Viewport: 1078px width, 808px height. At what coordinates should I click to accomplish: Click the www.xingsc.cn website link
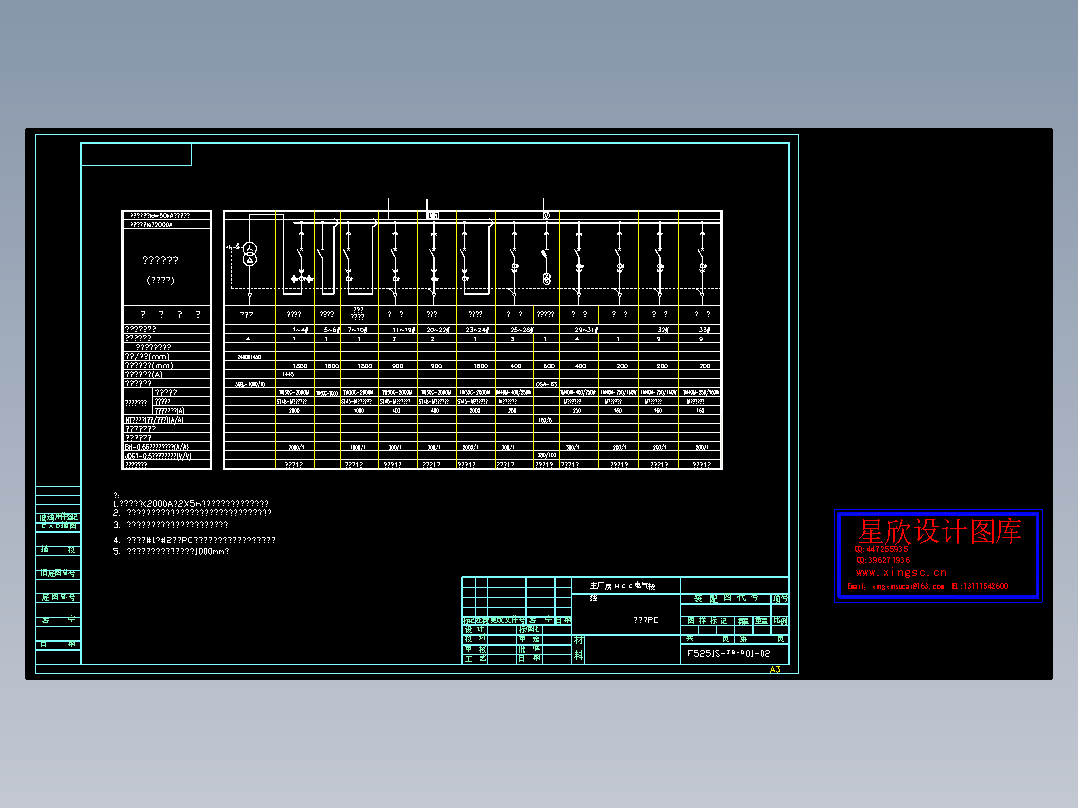(900, 573)
